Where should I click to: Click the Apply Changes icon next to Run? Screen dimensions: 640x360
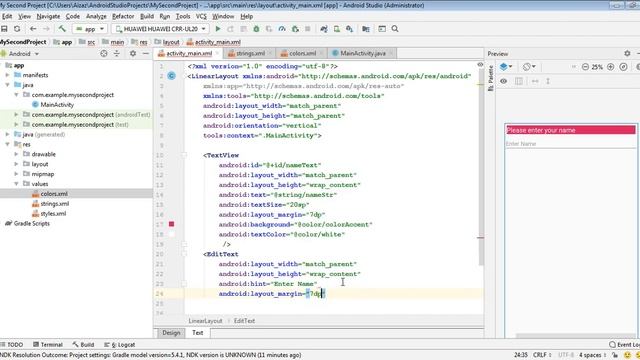(x=231, y=29)
